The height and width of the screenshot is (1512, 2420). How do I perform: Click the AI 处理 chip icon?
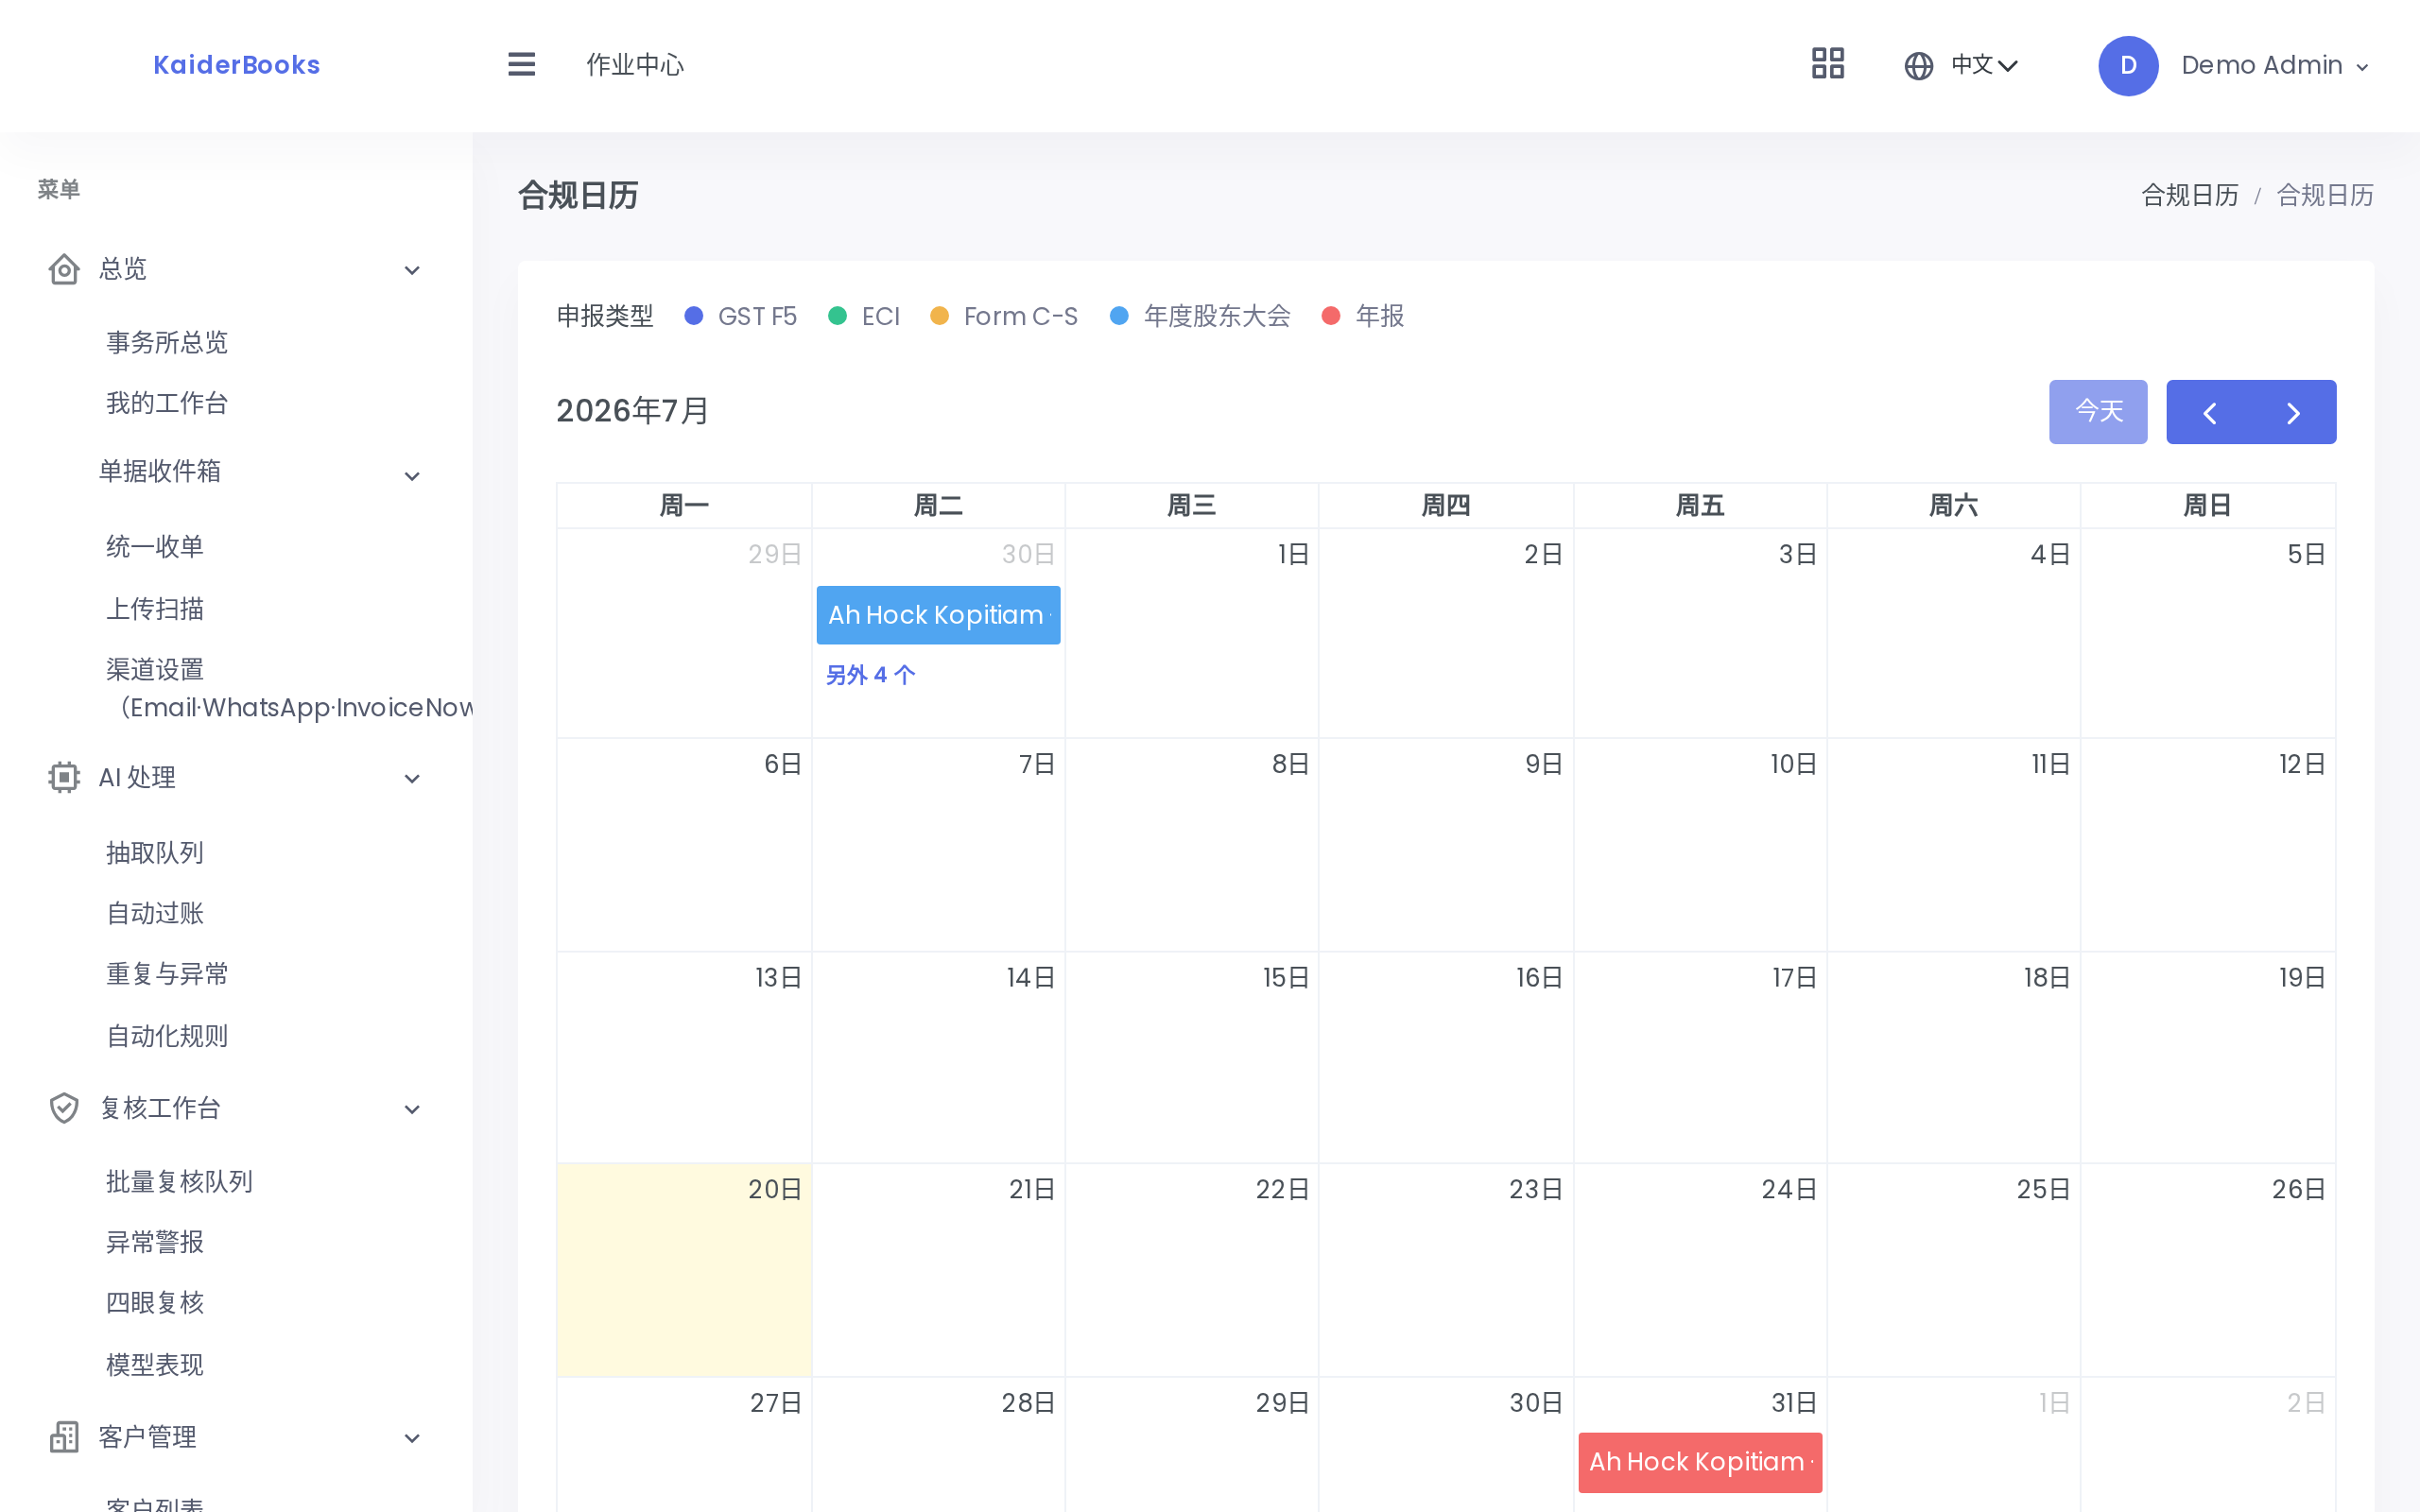click(x=64, y=777)
